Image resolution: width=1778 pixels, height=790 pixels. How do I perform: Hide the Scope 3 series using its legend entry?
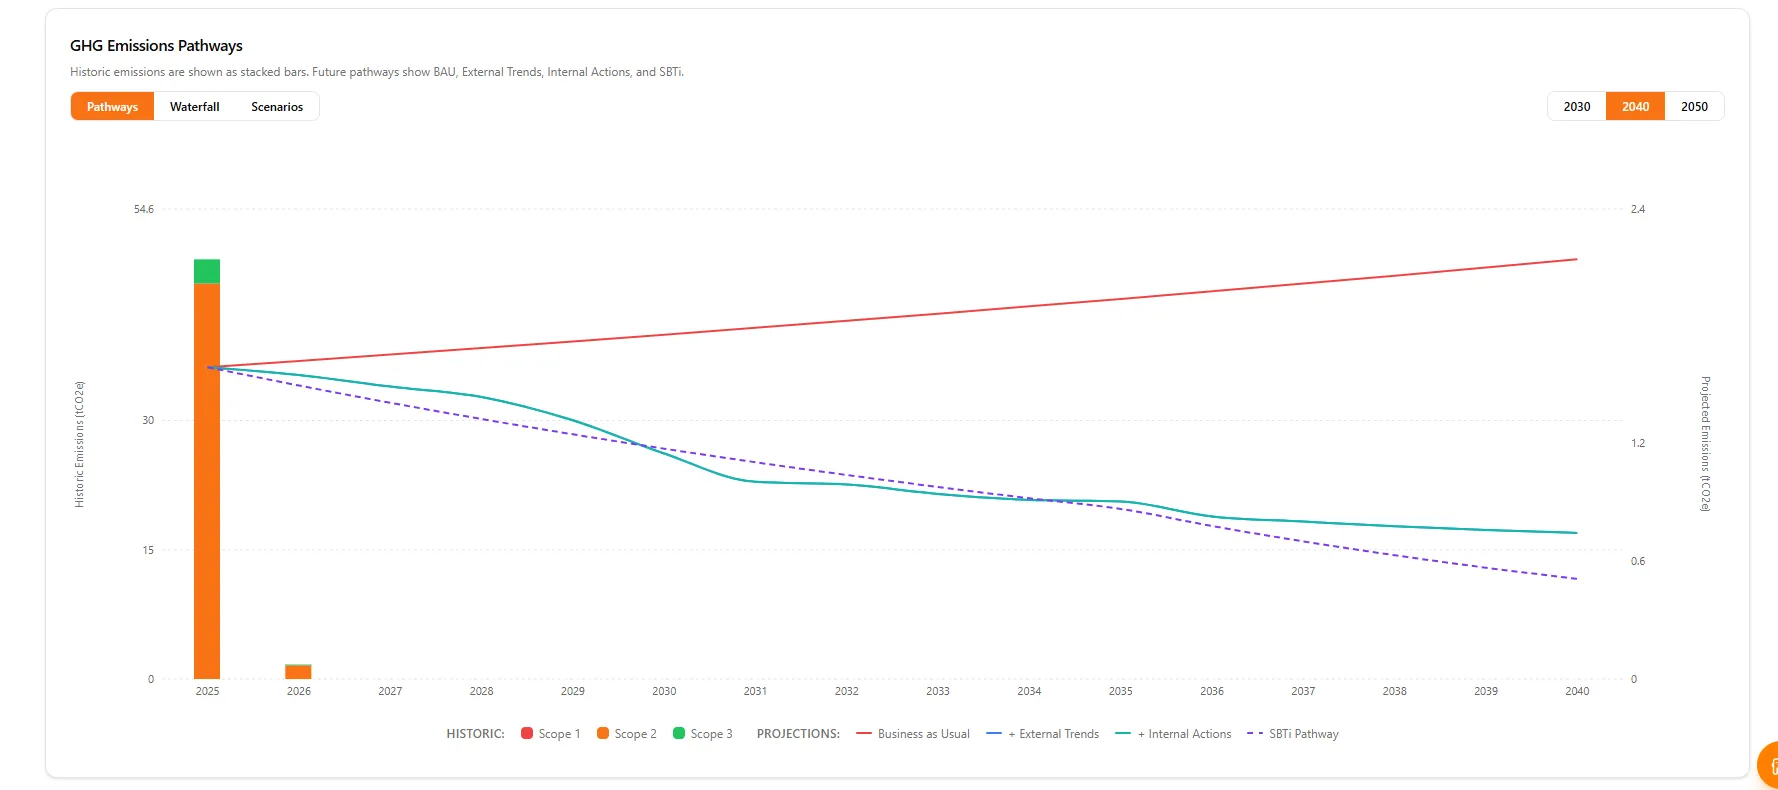tap(703, 733)
